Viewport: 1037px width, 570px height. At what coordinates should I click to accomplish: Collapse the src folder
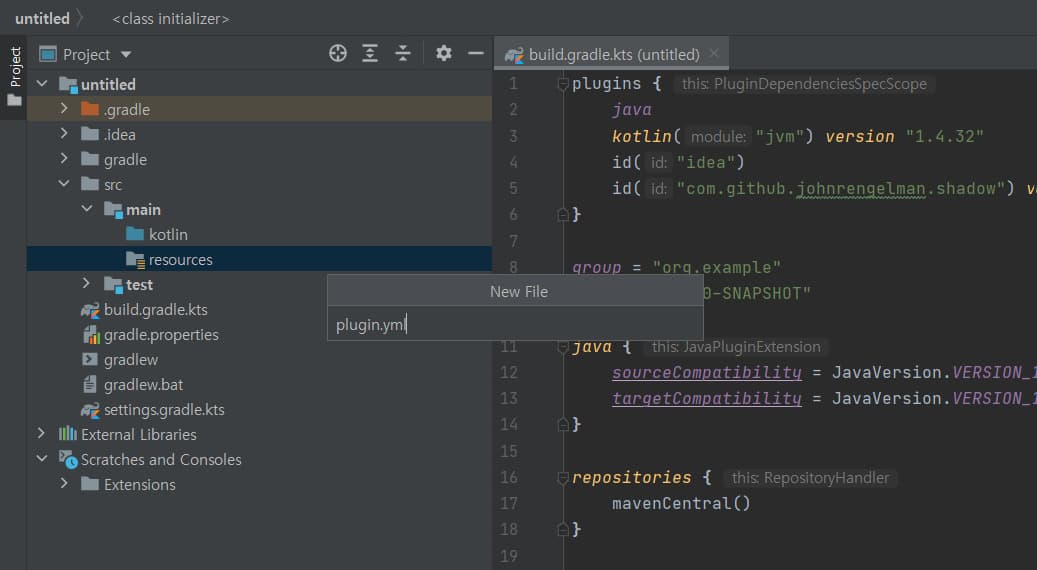pyautogui.click(x=64, y=184)
